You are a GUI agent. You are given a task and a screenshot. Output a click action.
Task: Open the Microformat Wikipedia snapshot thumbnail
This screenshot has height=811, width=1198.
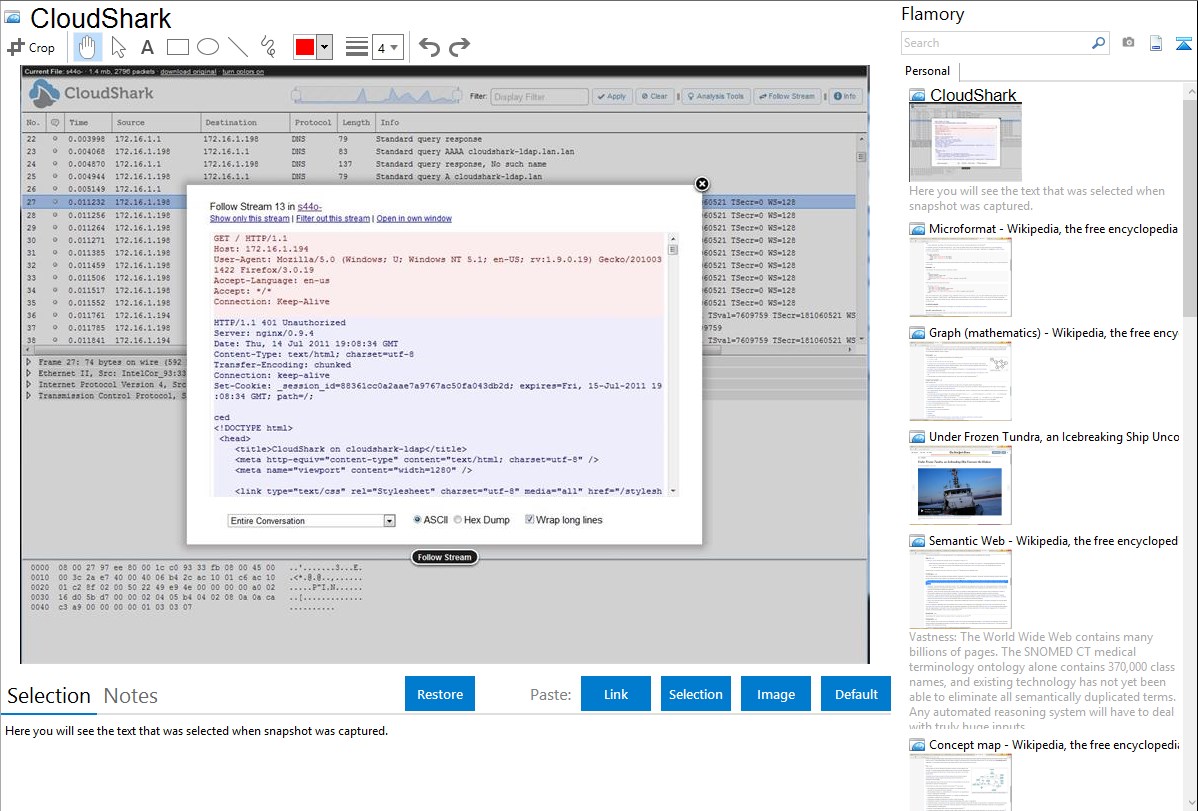coord(960,277)
